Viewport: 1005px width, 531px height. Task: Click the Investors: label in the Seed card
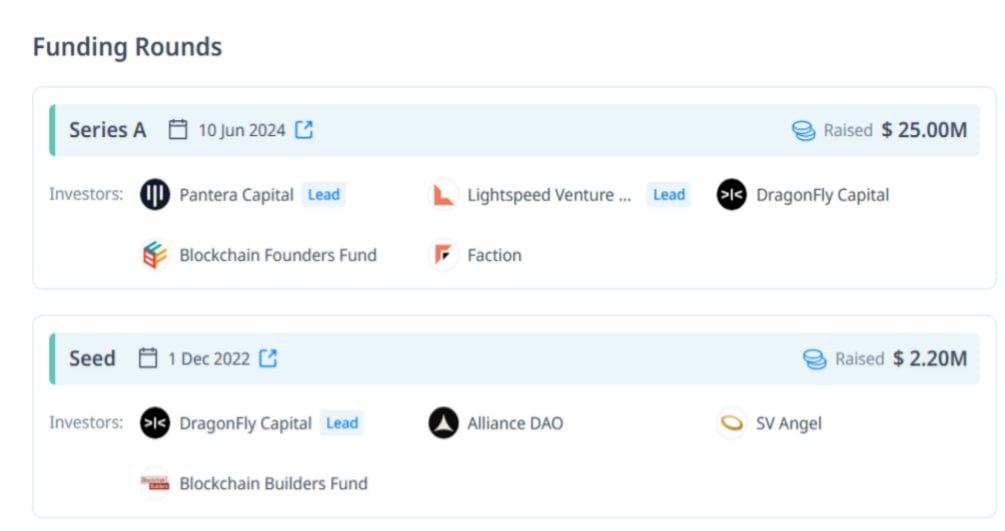point(86,422)
